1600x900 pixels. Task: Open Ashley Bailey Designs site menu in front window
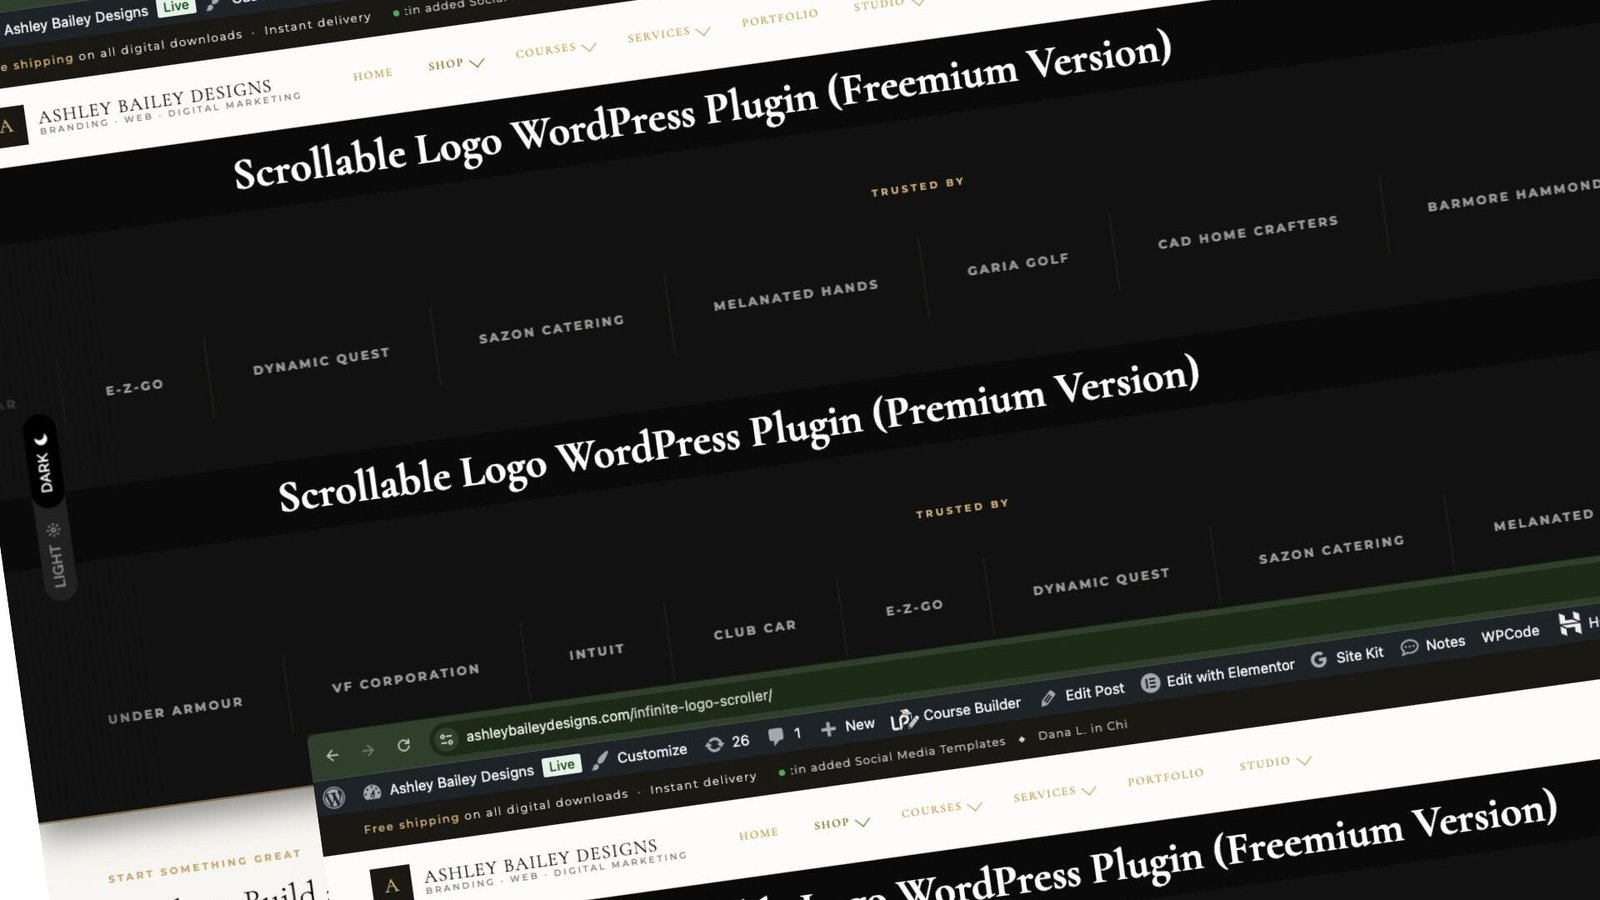(x=461, y=779)
